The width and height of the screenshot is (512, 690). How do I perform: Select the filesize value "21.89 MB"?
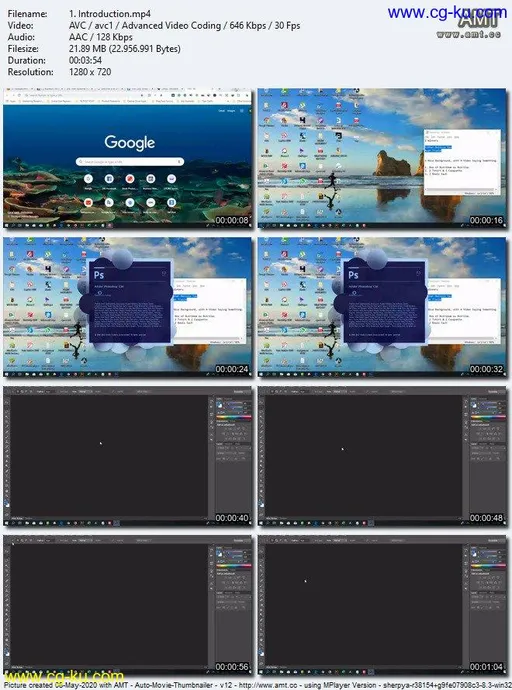pos(88,49)
